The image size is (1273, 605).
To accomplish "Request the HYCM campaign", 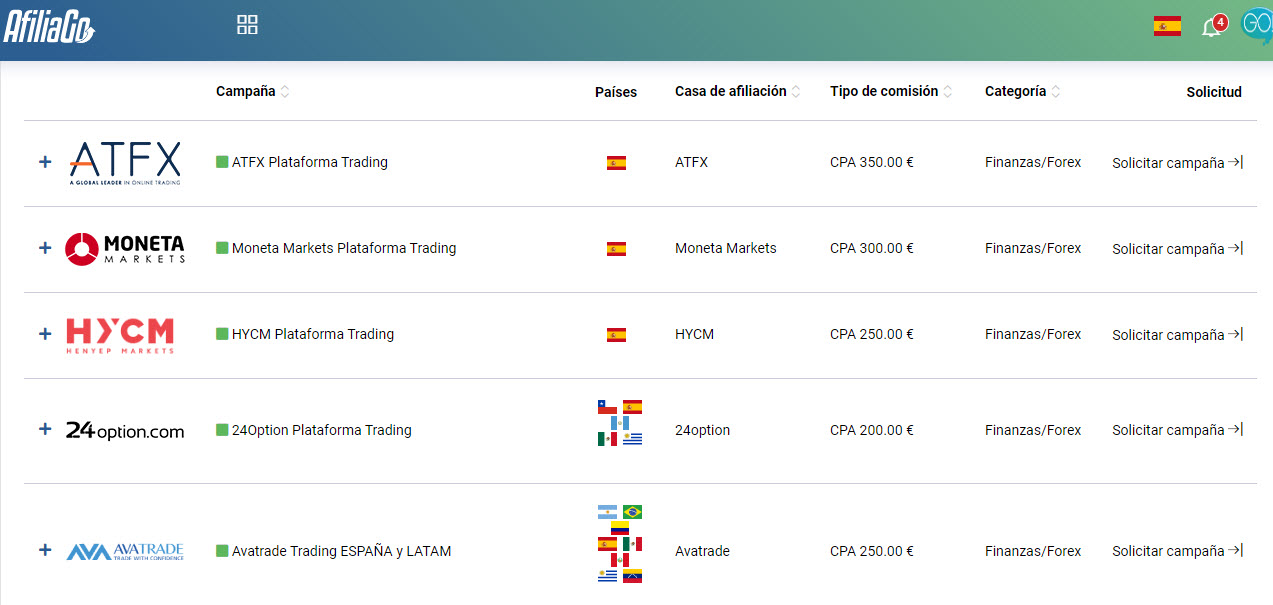I will pyautogui.click(x=1177, y=335).
